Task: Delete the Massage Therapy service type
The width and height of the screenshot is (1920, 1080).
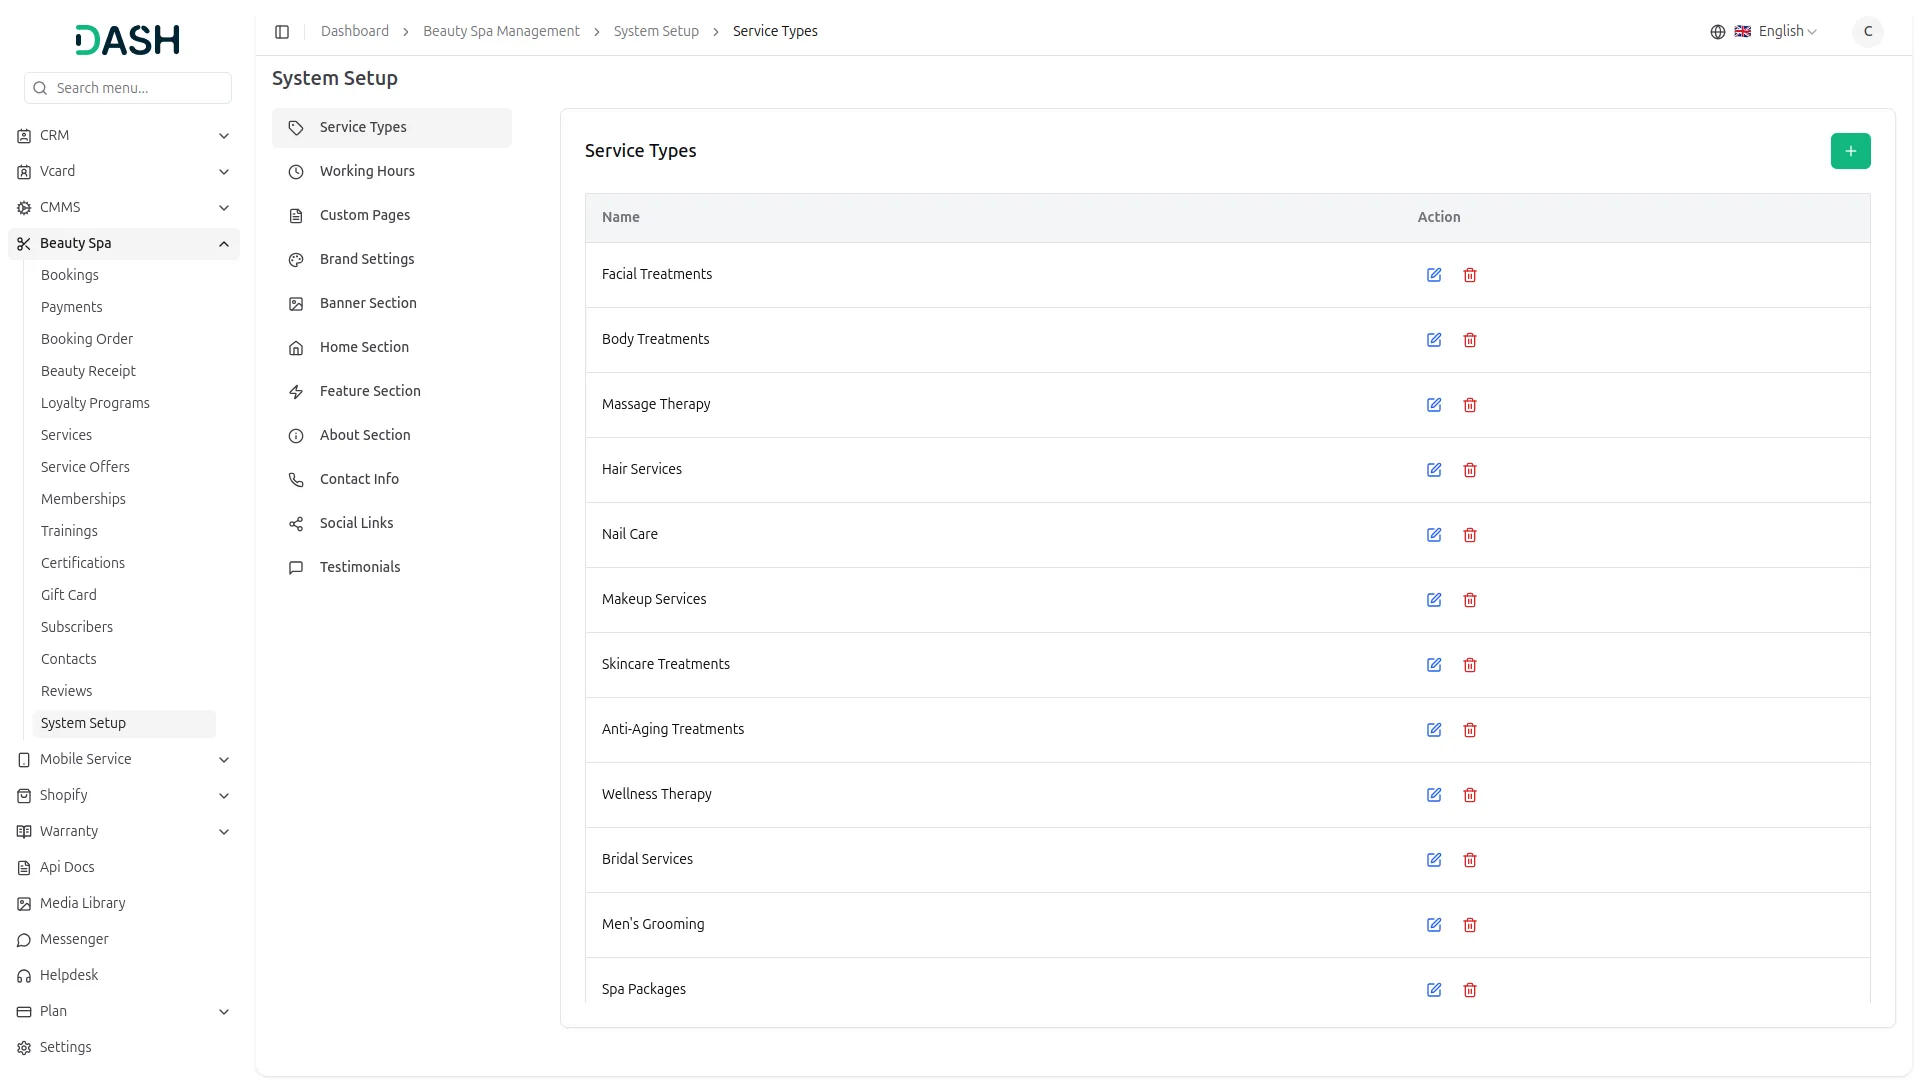Action: pyautogui.click(x=1469, y=405)
